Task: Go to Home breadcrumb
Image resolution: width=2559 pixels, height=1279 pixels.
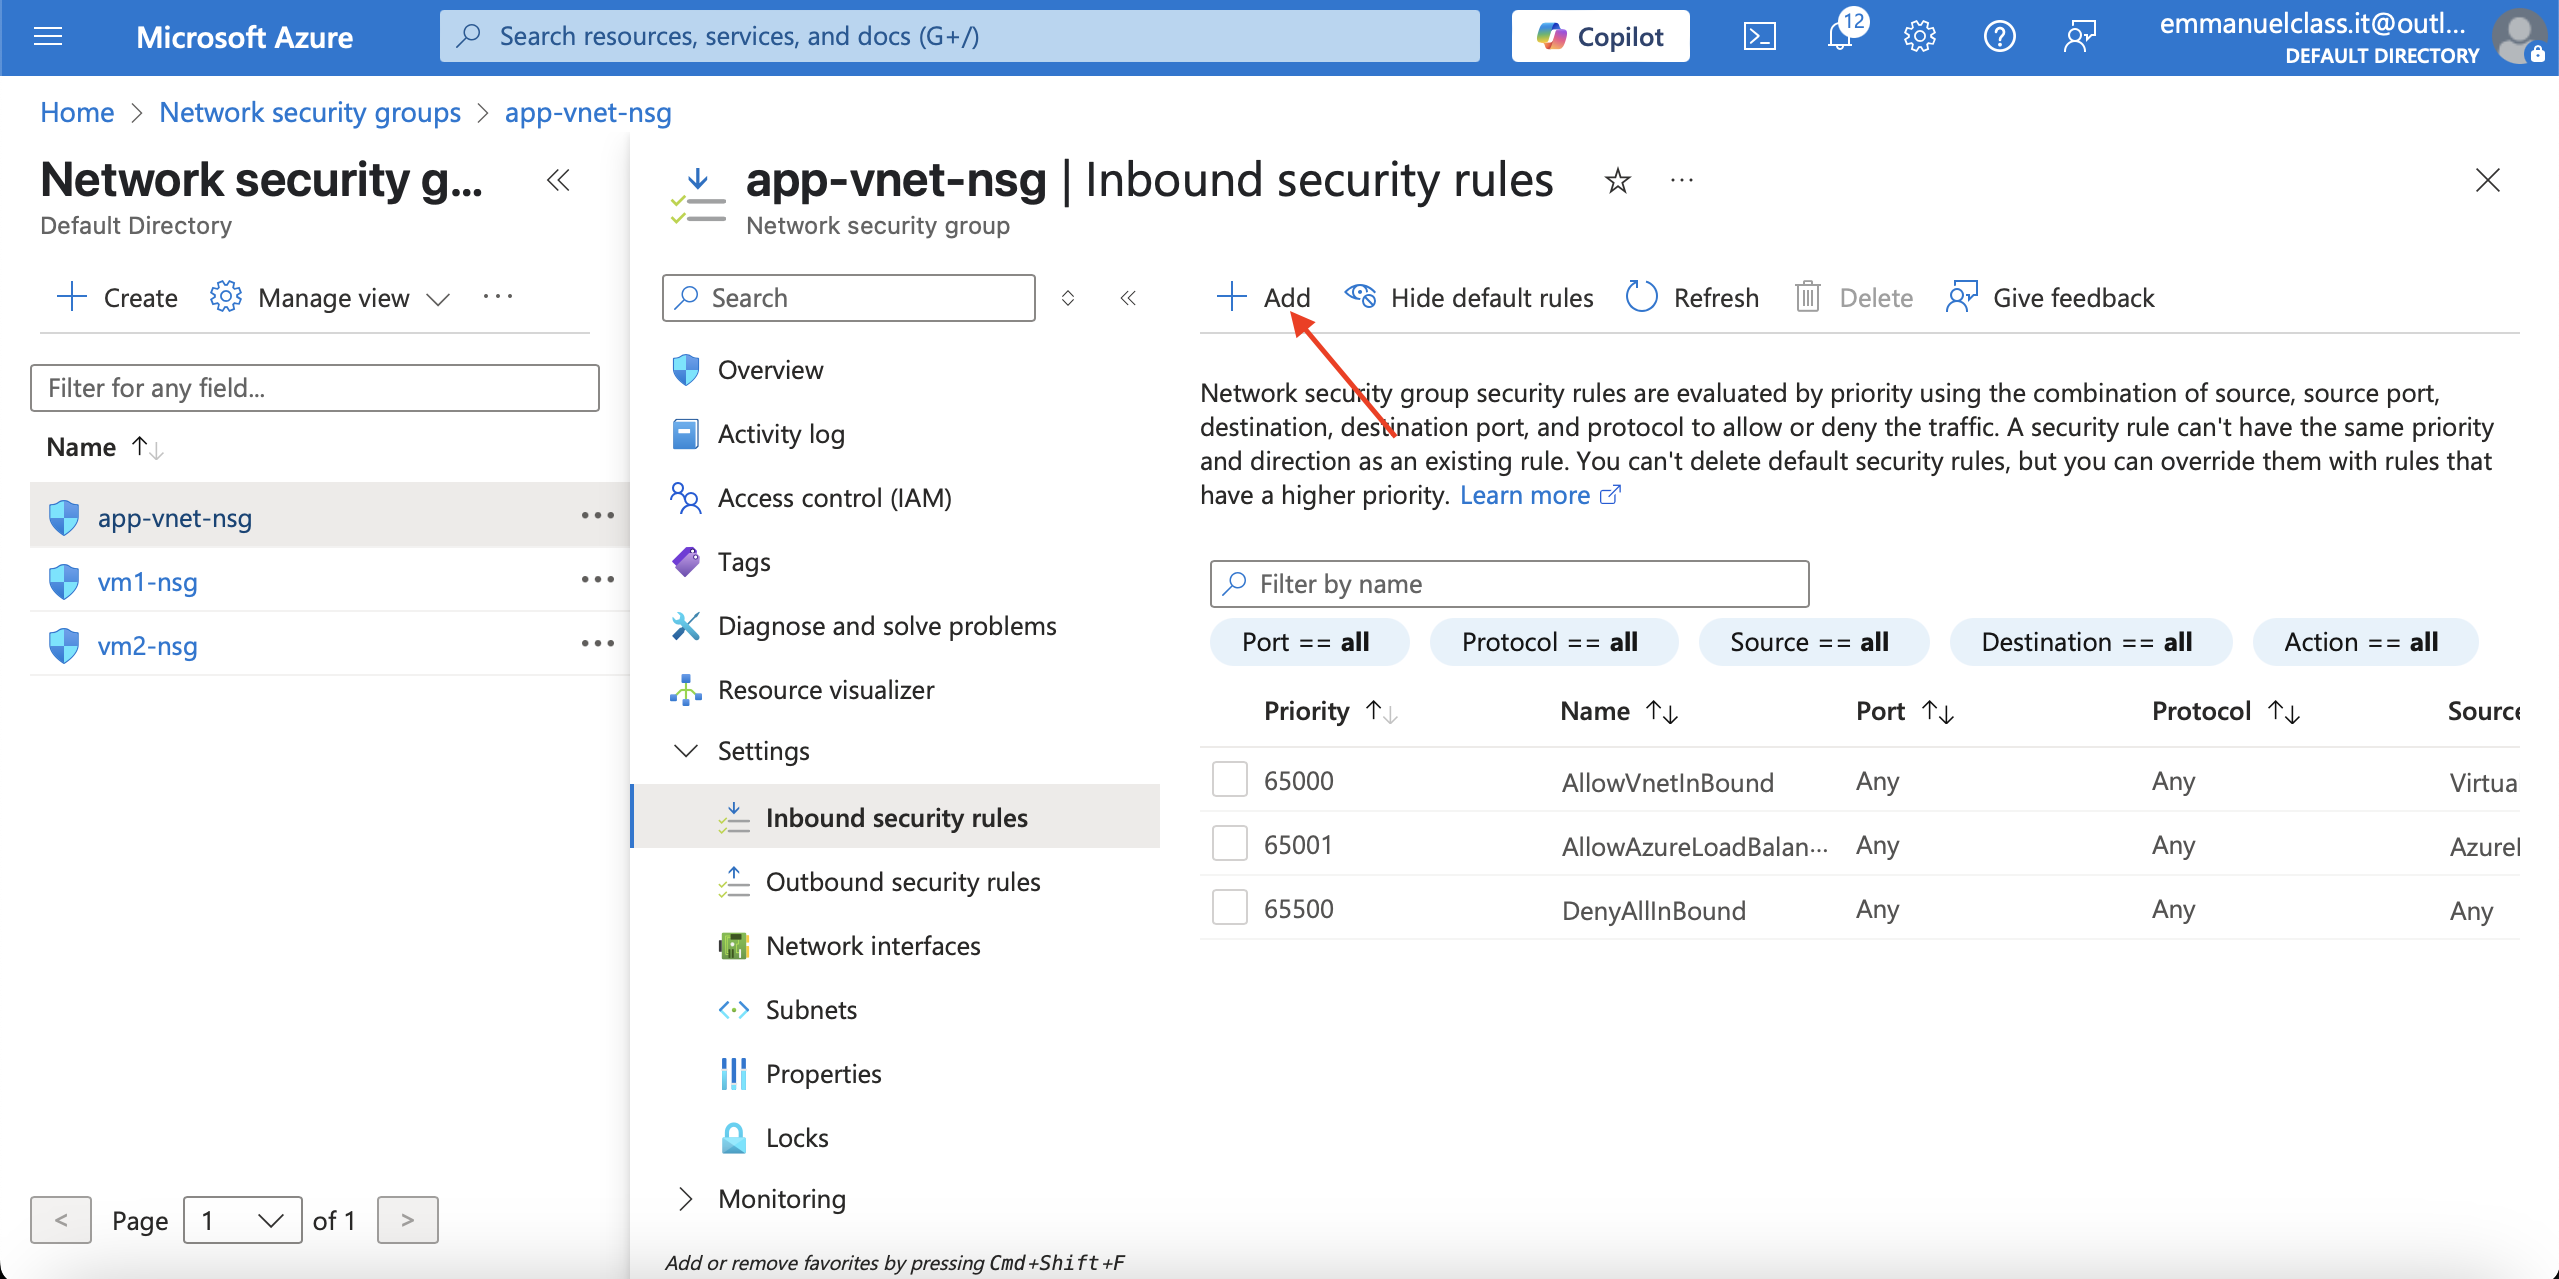Action: 77,112
